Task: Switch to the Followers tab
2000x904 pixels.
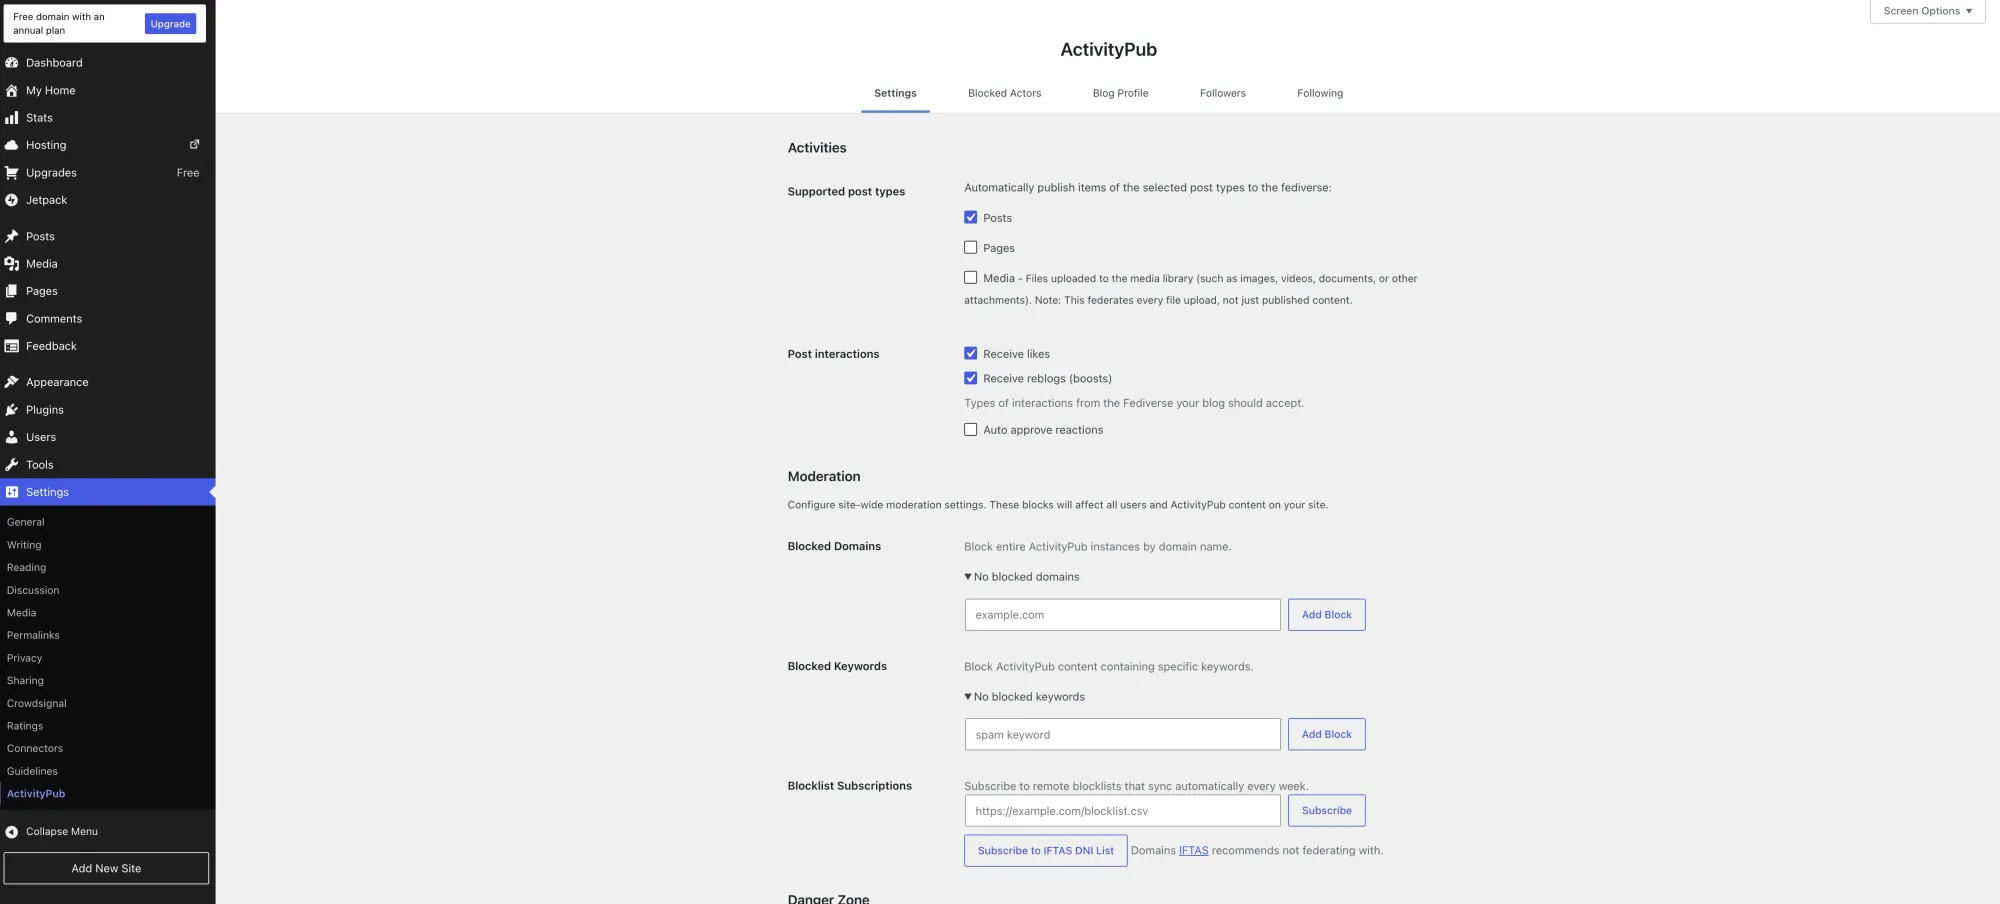Action: pyautogui.click(x=1222, y=93)
